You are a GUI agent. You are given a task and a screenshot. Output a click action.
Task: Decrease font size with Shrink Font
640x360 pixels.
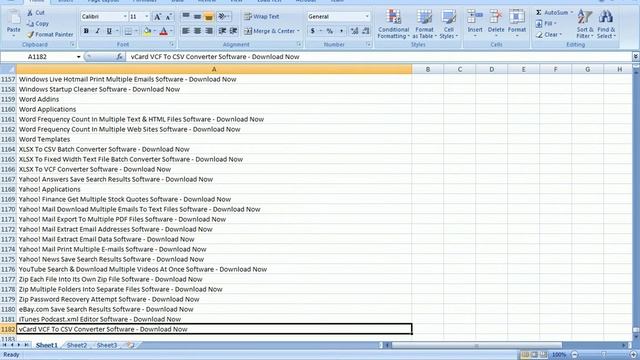click(x=168, y=17)
